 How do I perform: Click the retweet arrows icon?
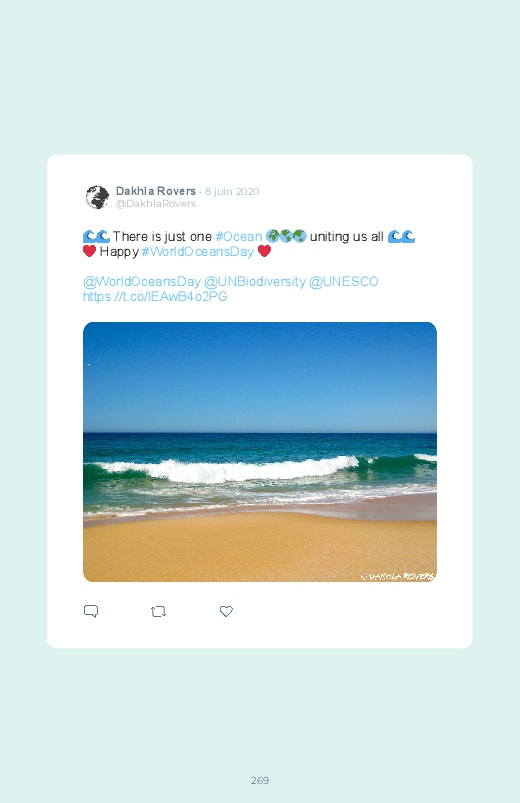pos(158,611)
